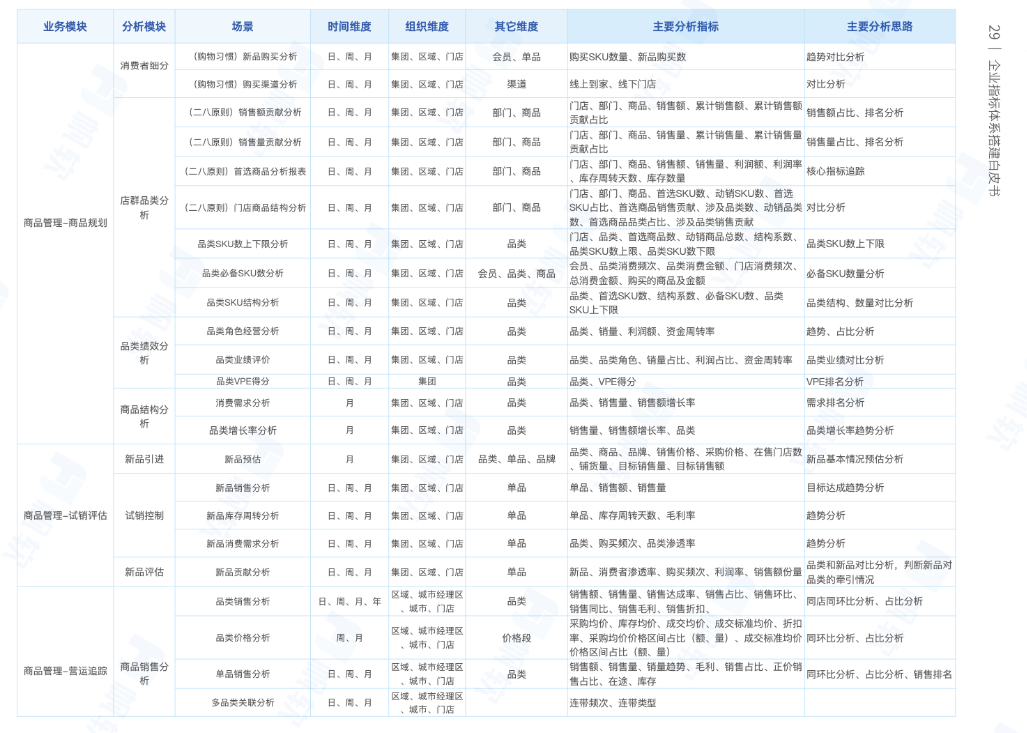The width and height of the screenshot is (1027, 733).
Task: Click the 日、周、月、年 time cell
Action: coord(350,602)
